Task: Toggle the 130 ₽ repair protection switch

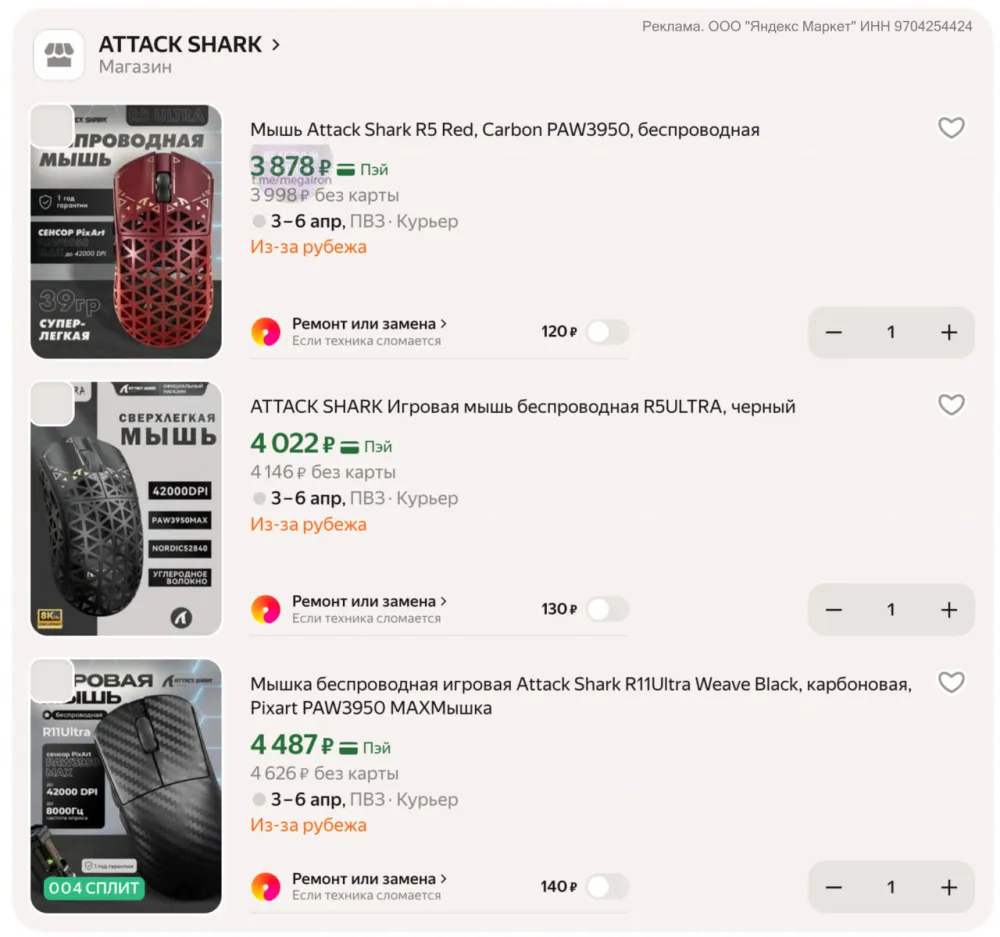Action: (607, 609)
